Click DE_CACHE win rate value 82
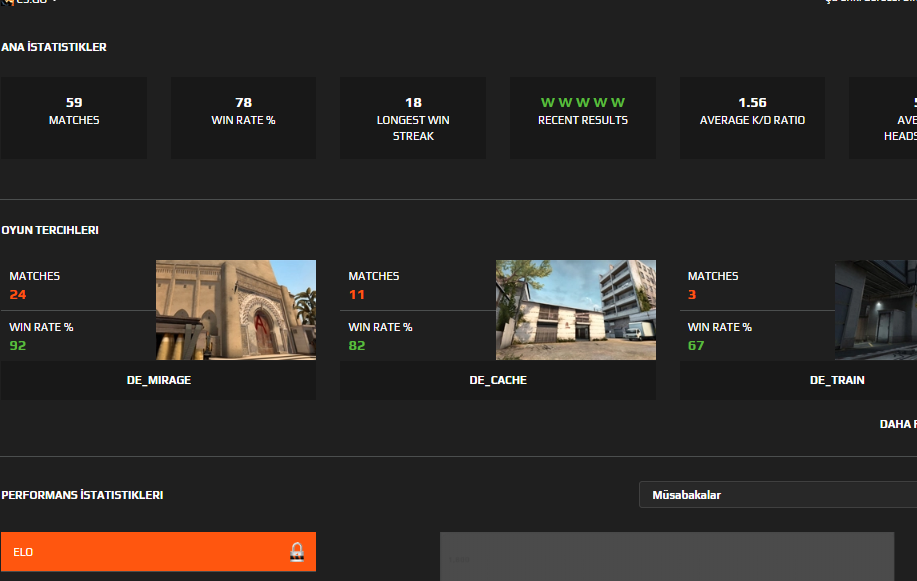 [x=357, y=345]
